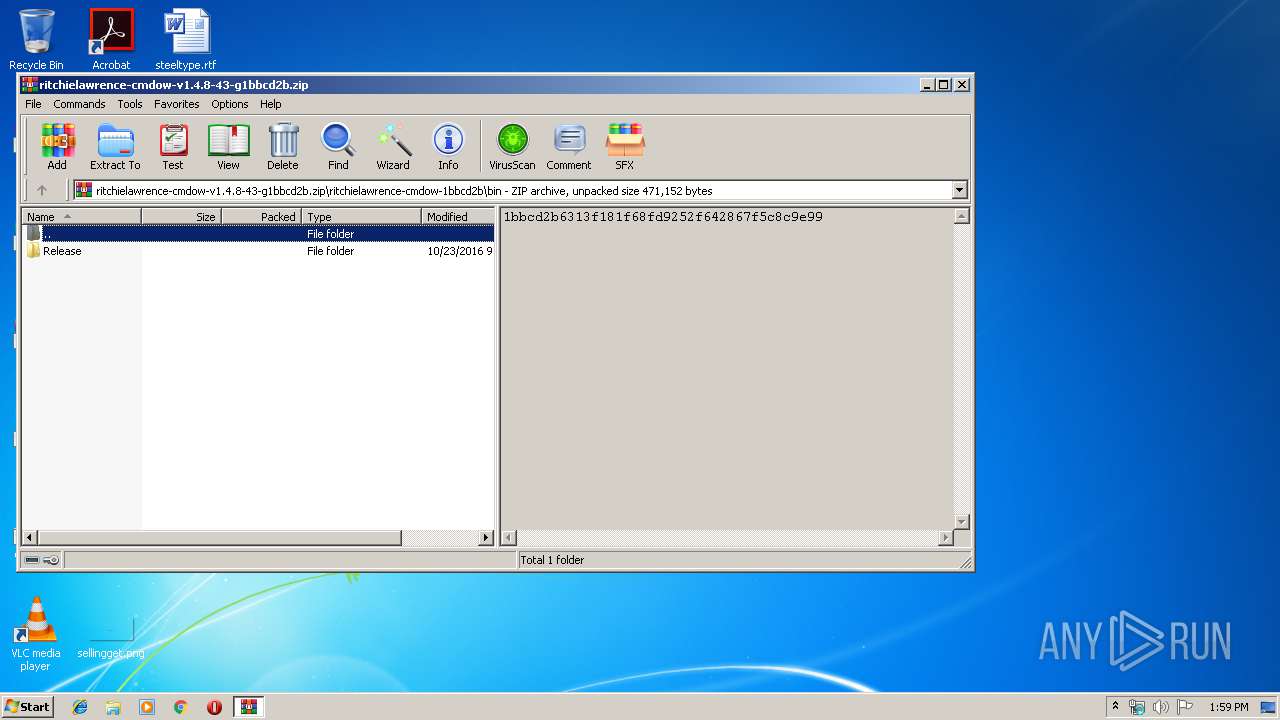This screenshot has width=1280, height=720.
Task: Click the WinRAR title bar icon
Action: [x=29, y=85]
